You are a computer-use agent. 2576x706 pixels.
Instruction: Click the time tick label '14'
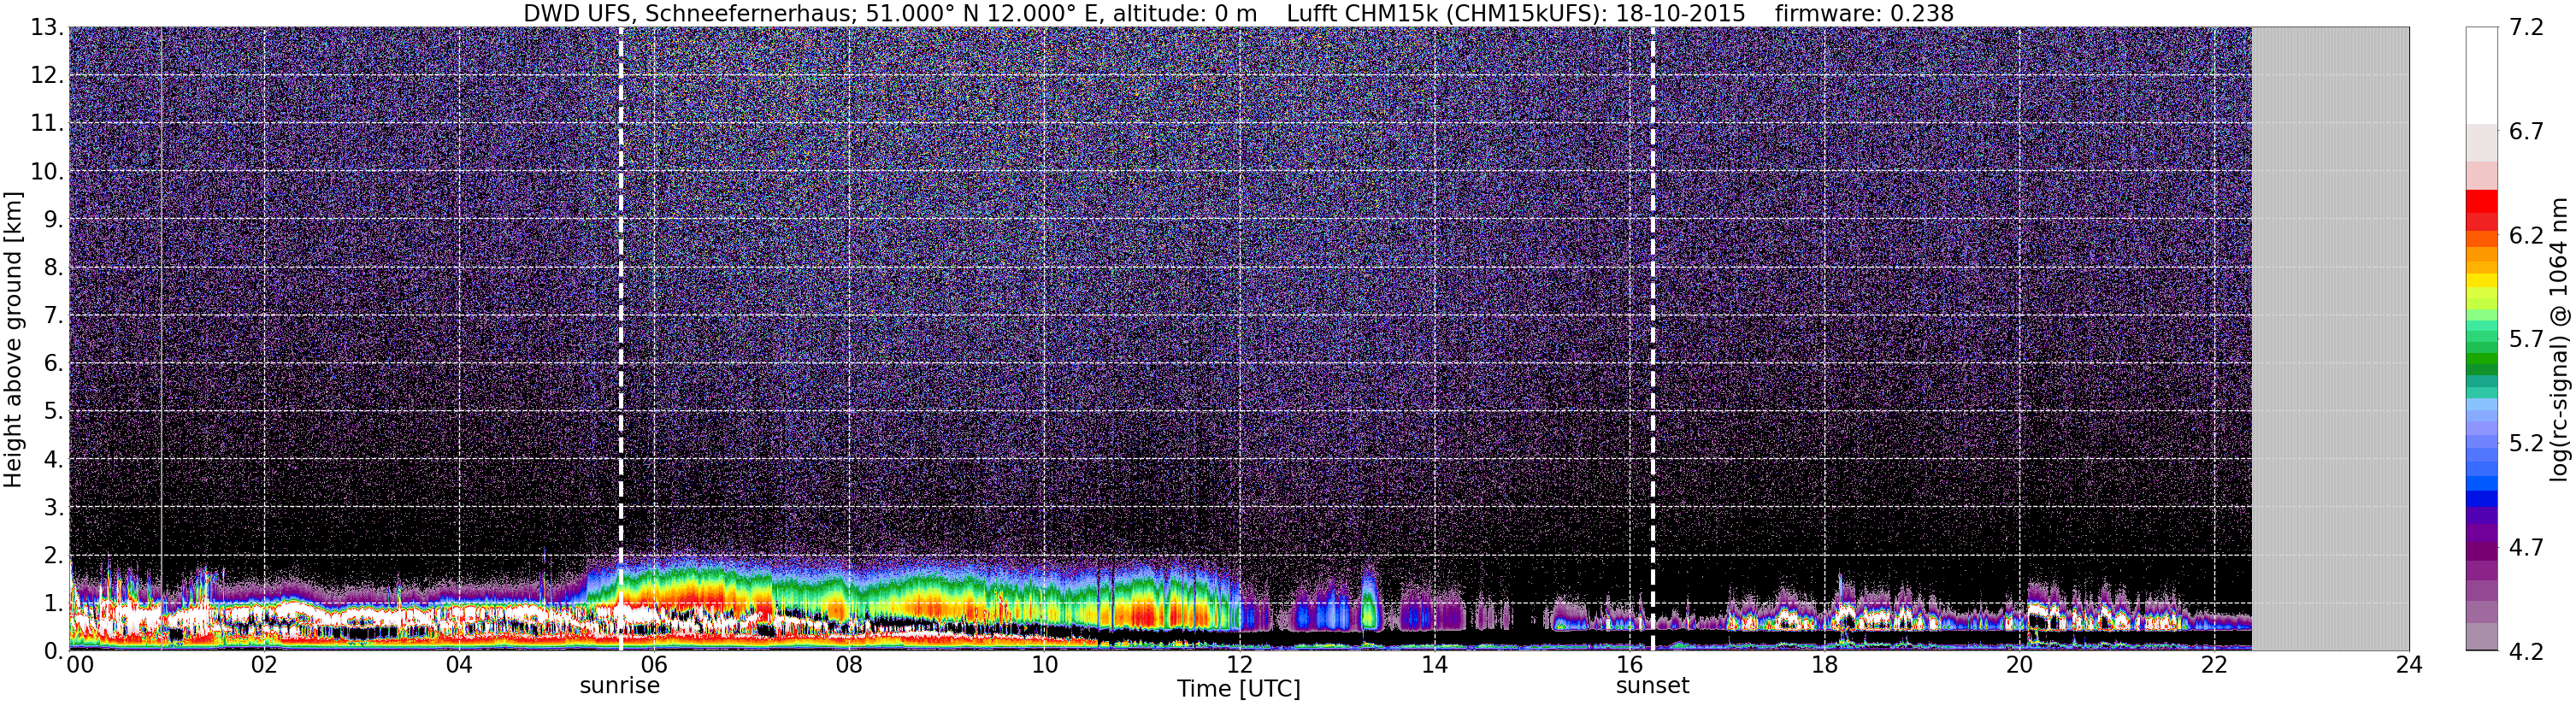click(1434, 666)
